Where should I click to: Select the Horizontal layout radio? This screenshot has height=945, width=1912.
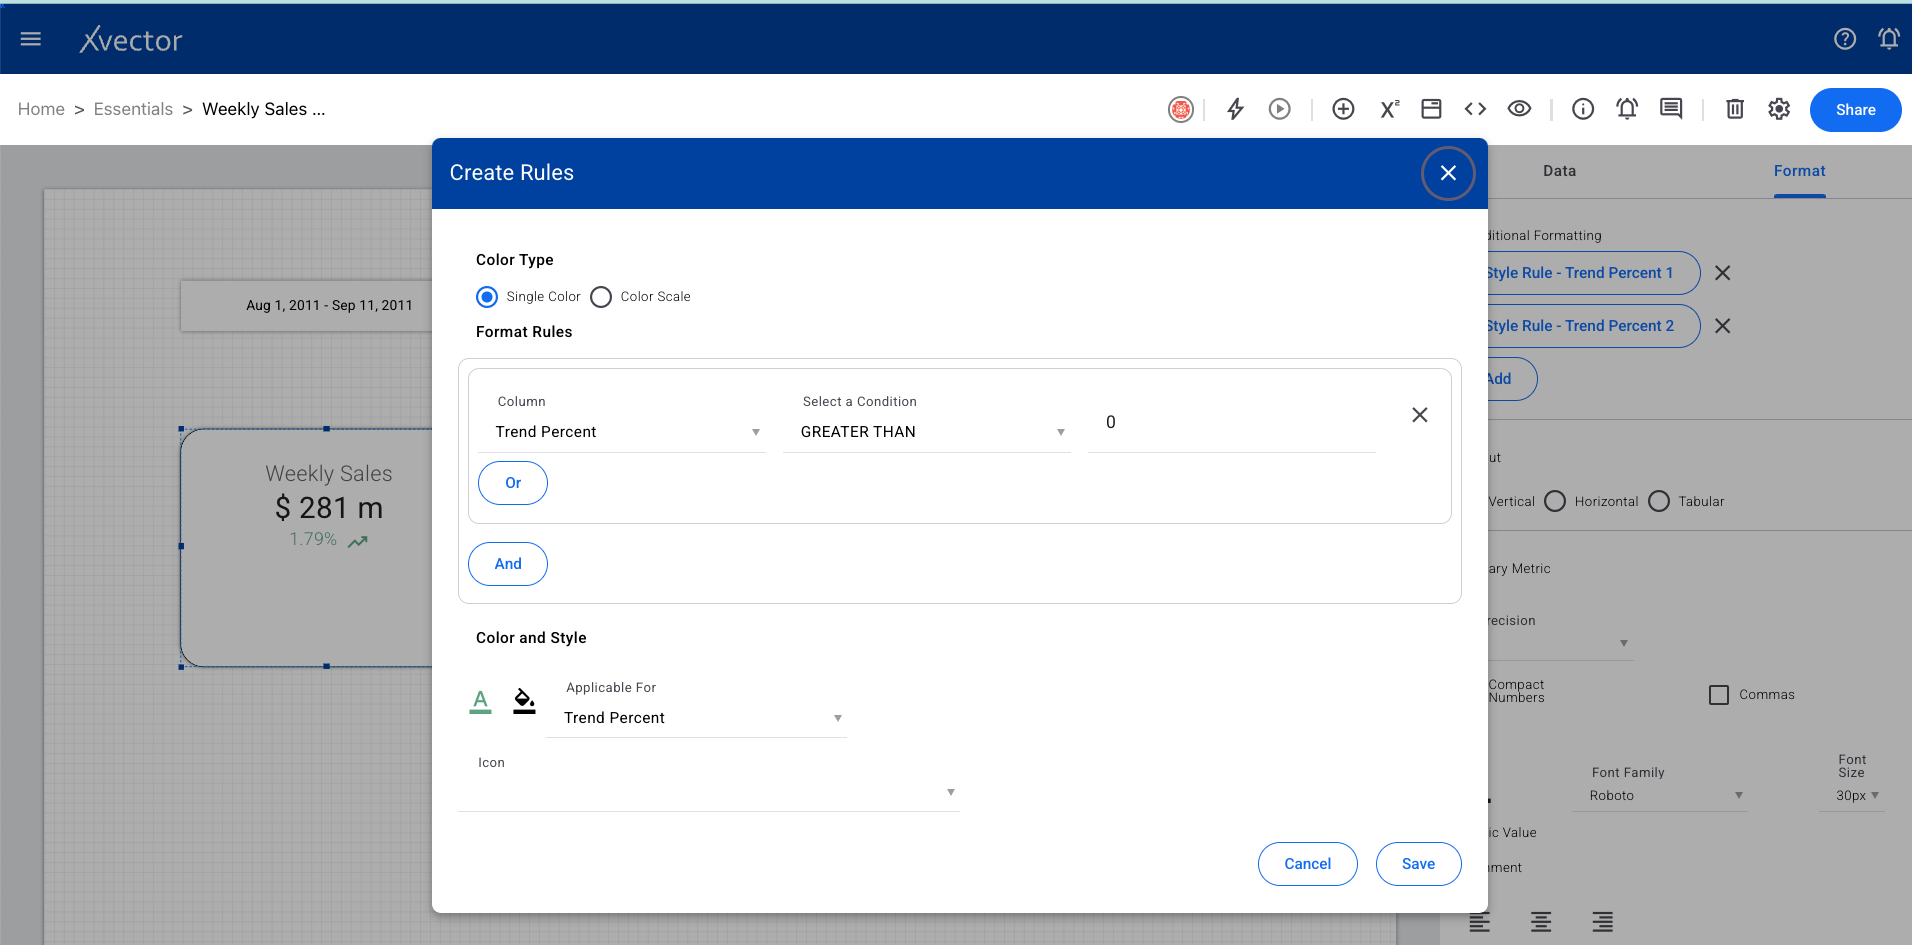1555,501
